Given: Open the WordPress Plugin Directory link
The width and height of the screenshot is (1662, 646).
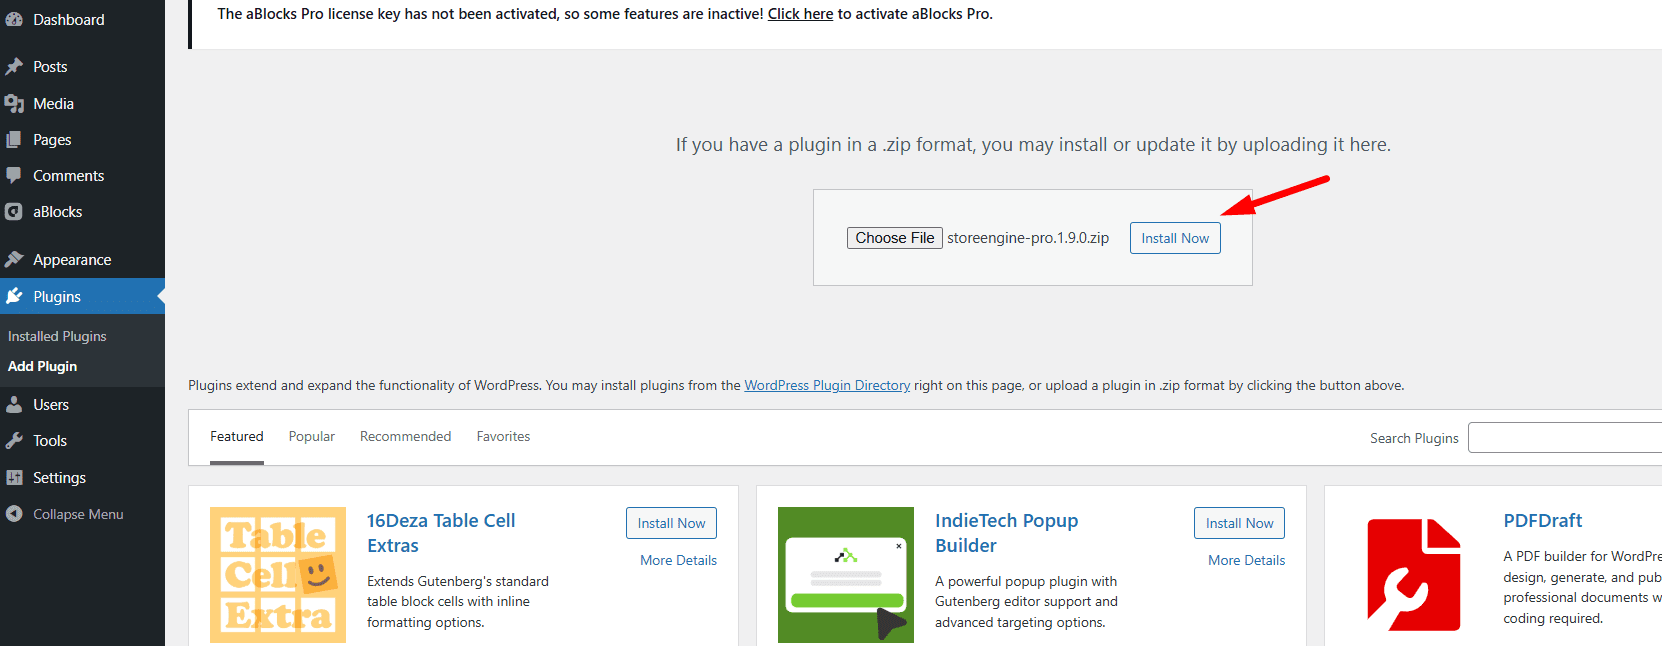Looking at the screenshot, I should click(827, 386).
